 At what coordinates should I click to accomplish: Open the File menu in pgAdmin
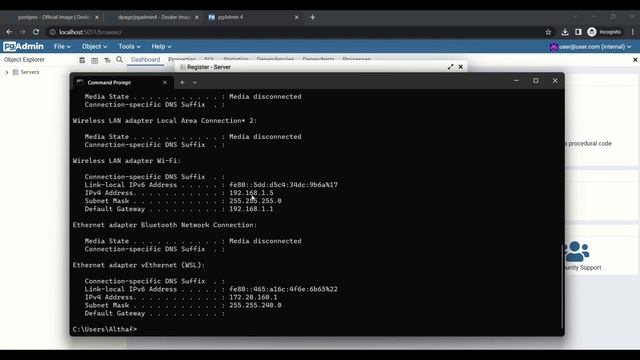pyautogui.click(x=62, y=47)
